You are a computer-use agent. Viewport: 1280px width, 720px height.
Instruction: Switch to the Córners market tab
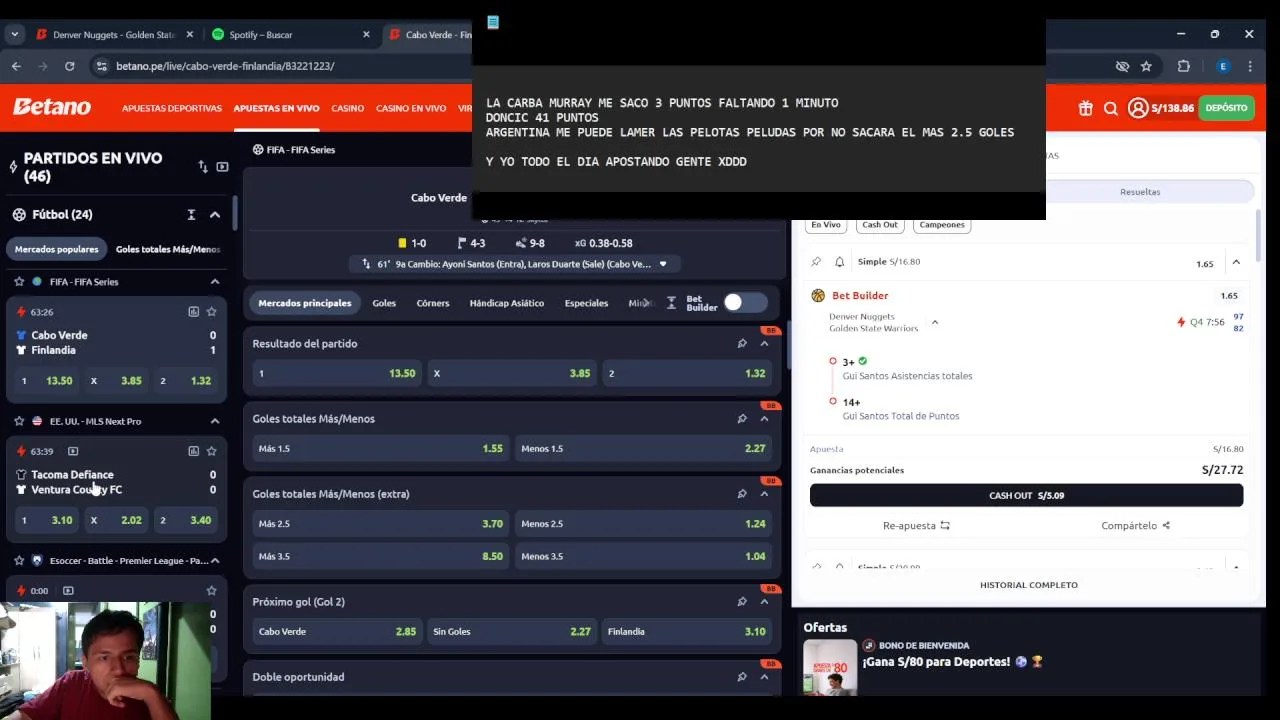(x=433, y=303)
